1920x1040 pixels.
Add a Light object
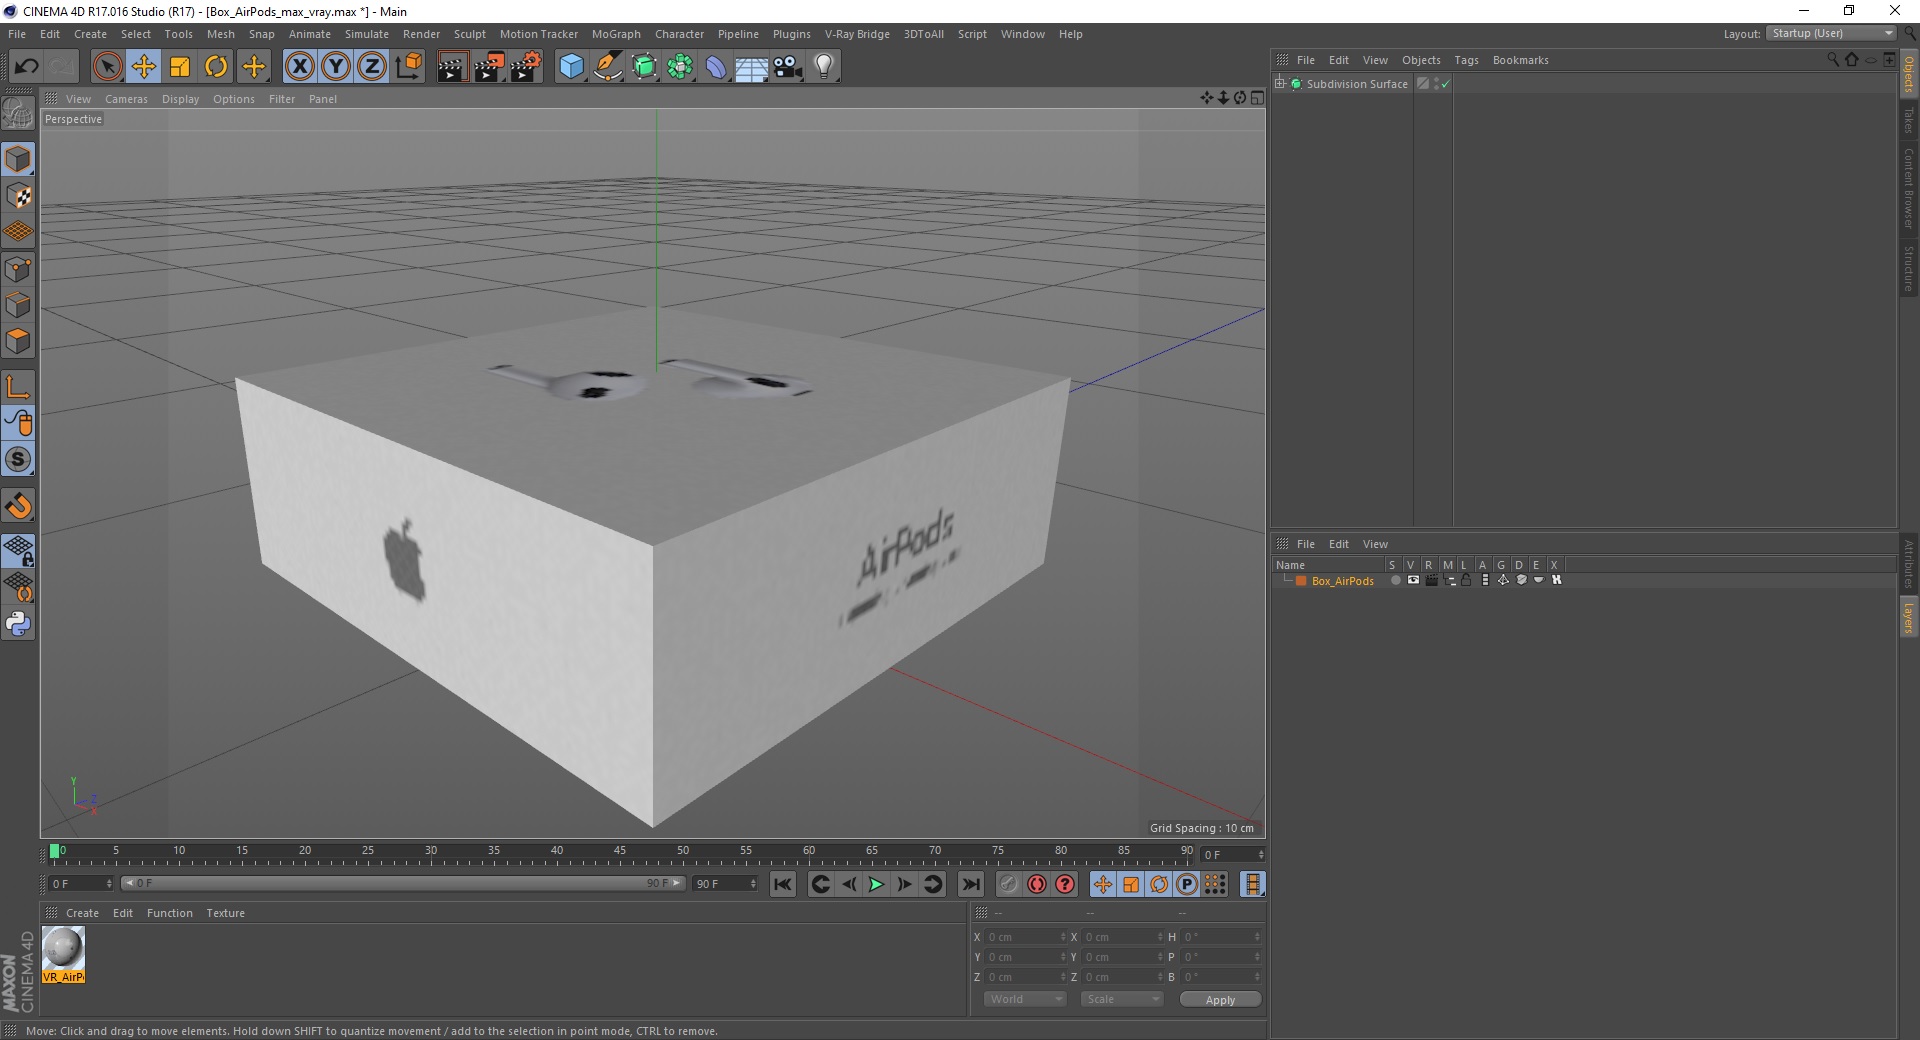824,67
